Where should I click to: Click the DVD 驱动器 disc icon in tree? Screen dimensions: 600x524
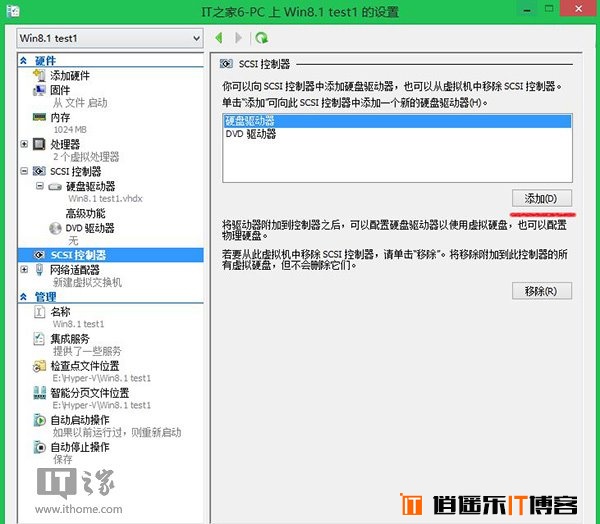coord(55,228)
